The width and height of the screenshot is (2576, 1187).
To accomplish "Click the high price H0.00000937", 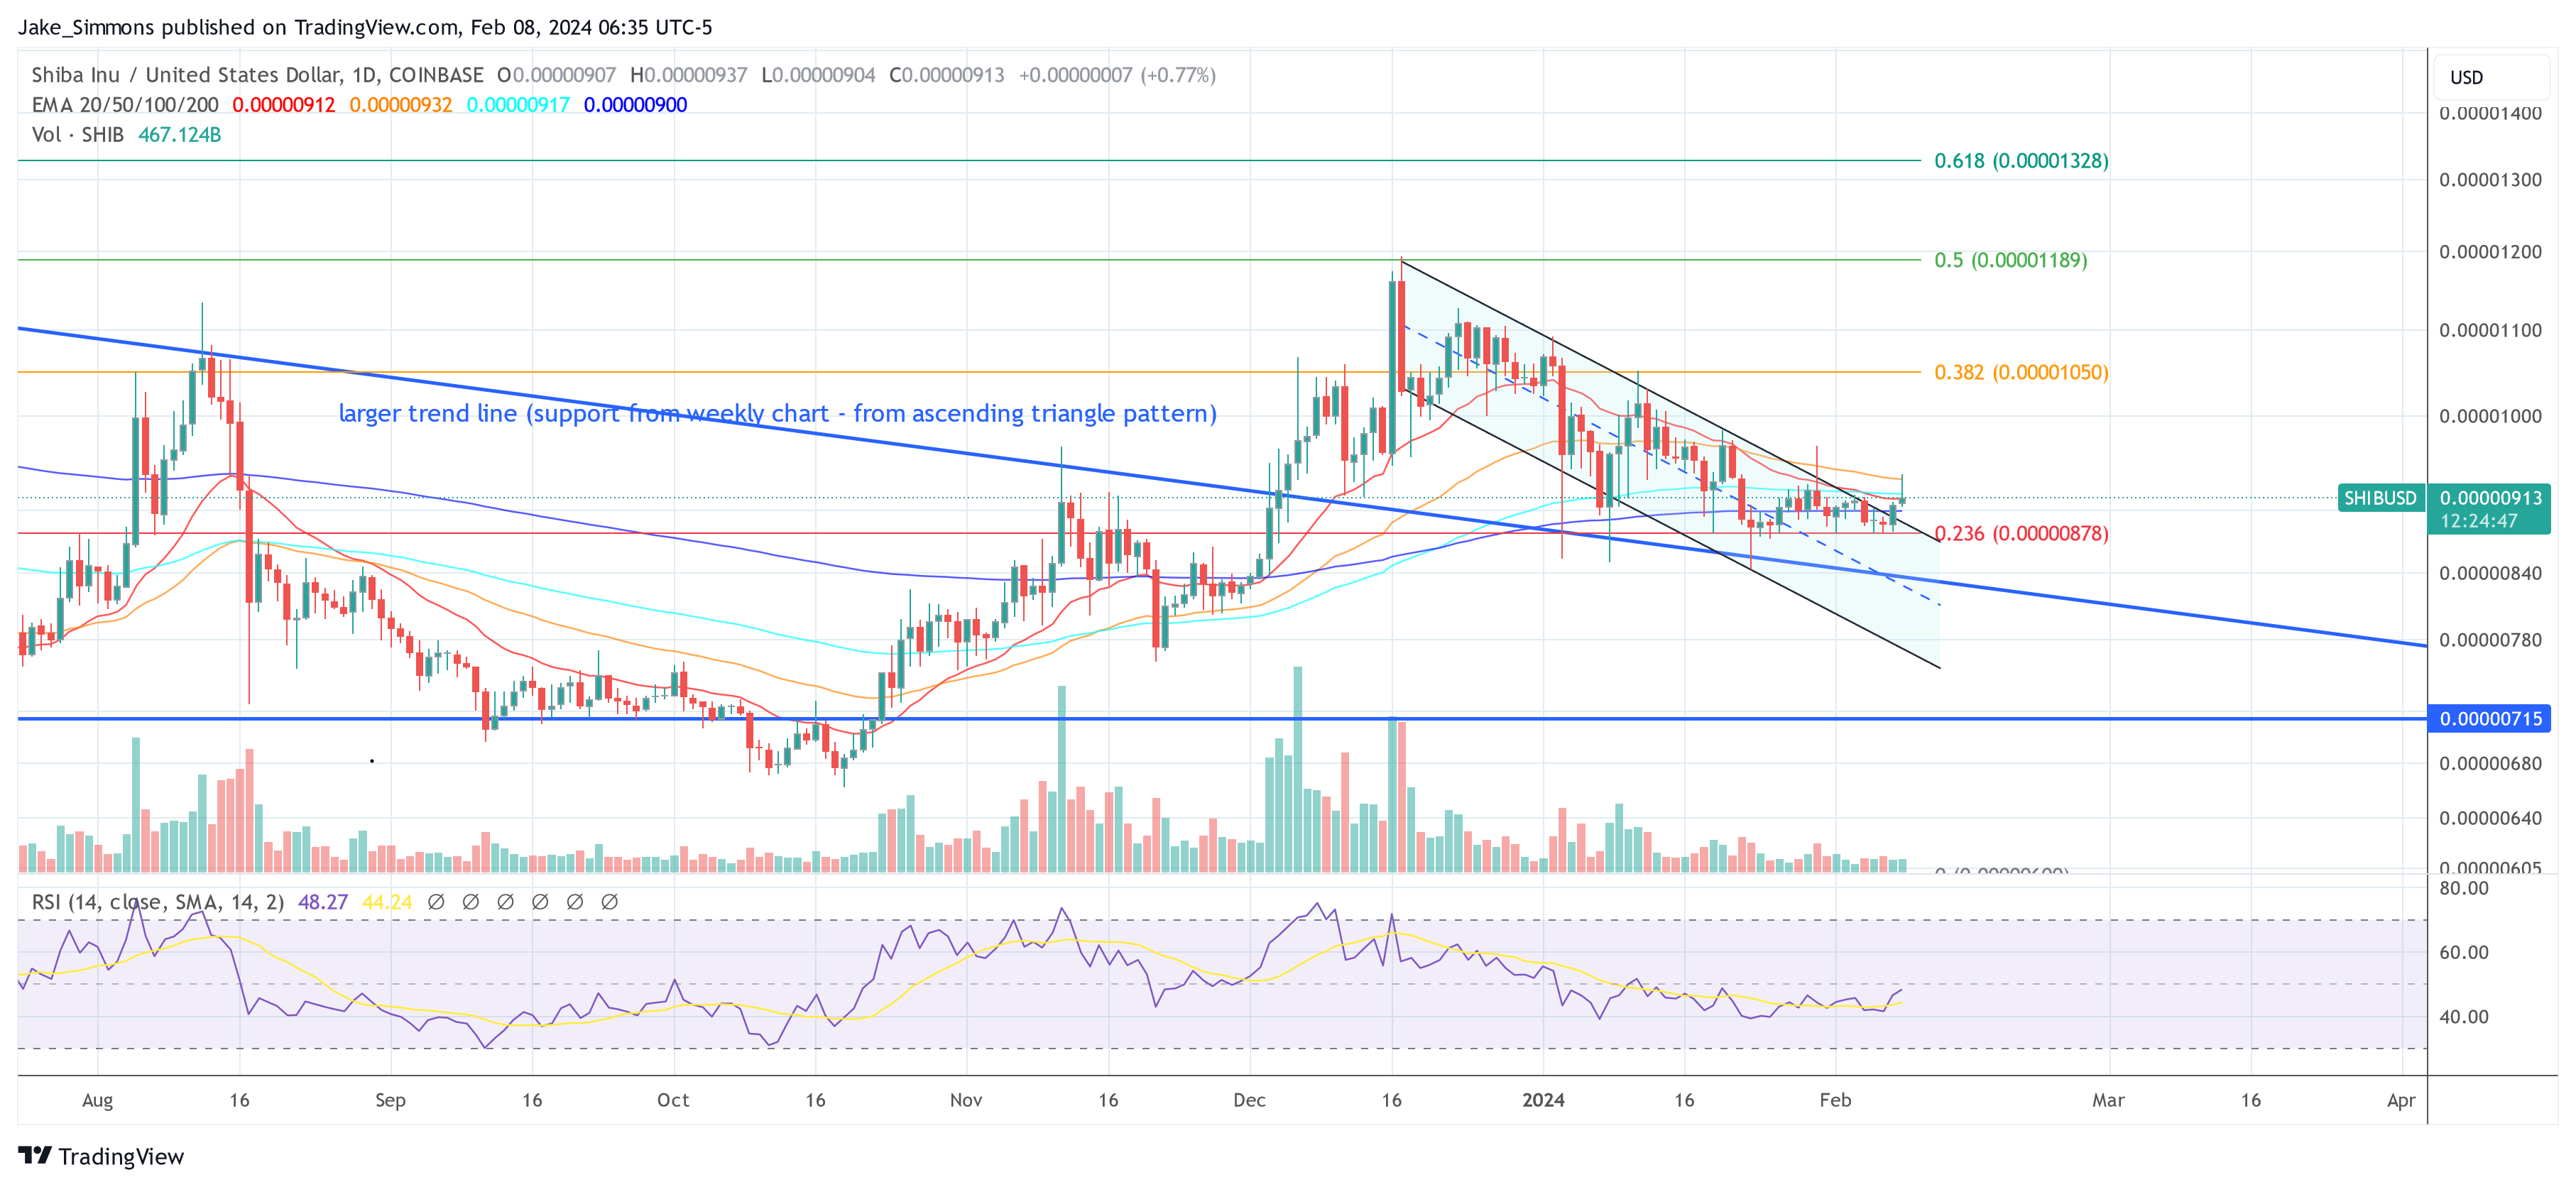I will [688, 75].
